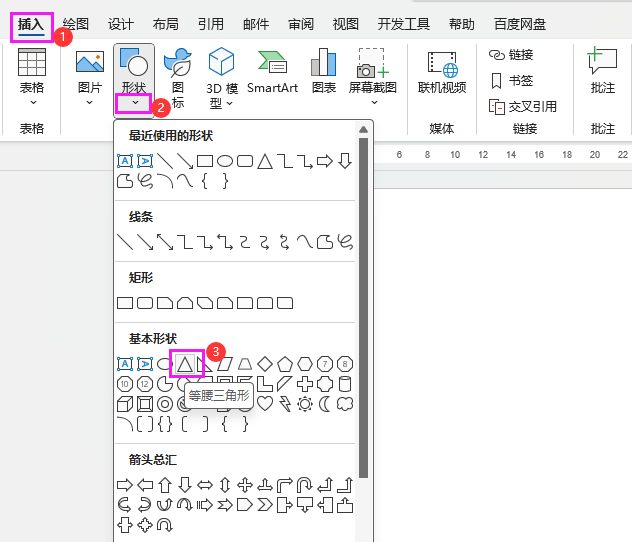Screen dimensions: 632x542
Task: Select U-turn arrow under 箭头总汇
Action: [304, 485]
